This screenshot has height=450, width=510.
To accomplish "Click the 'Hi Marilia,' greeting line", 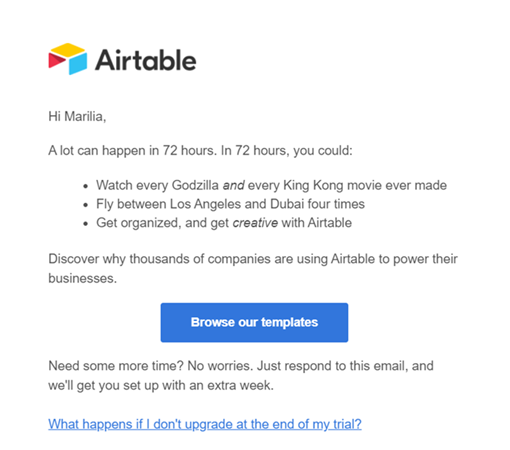I will click(x=77, y=117).
